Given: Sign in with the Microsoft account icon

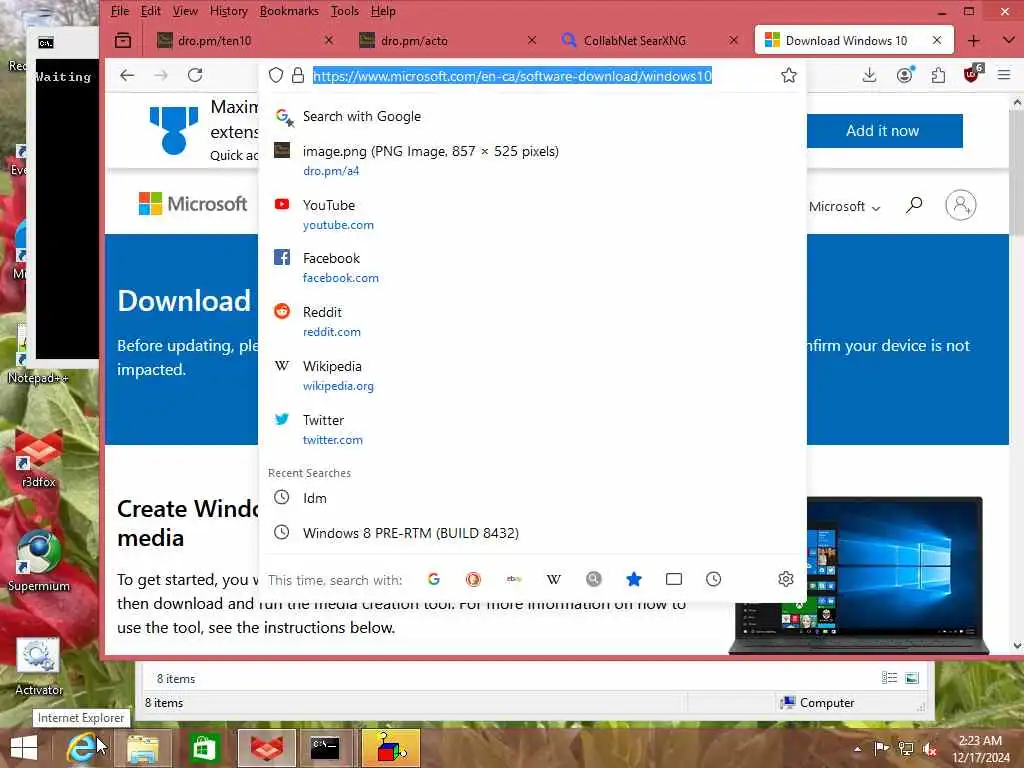Looking at the screenshot, I should [961, 206].
